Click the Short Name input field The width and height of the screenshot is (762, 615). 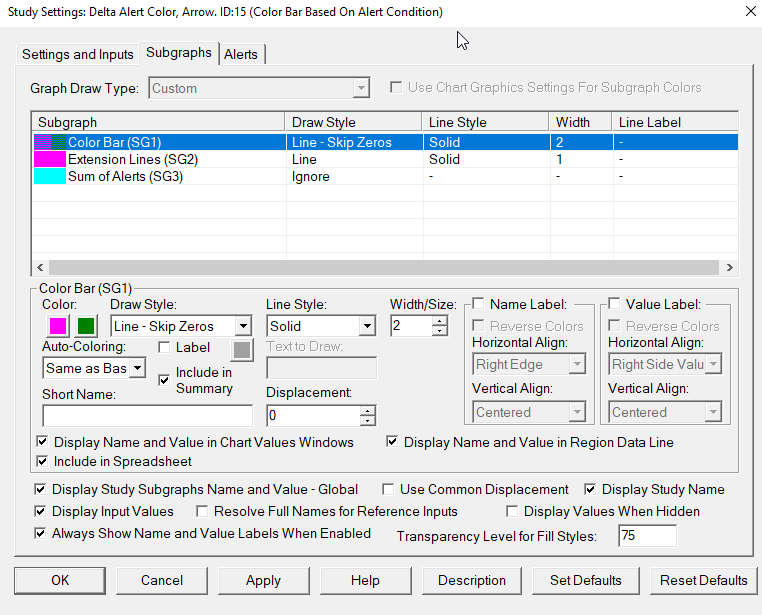coord(147,415)
